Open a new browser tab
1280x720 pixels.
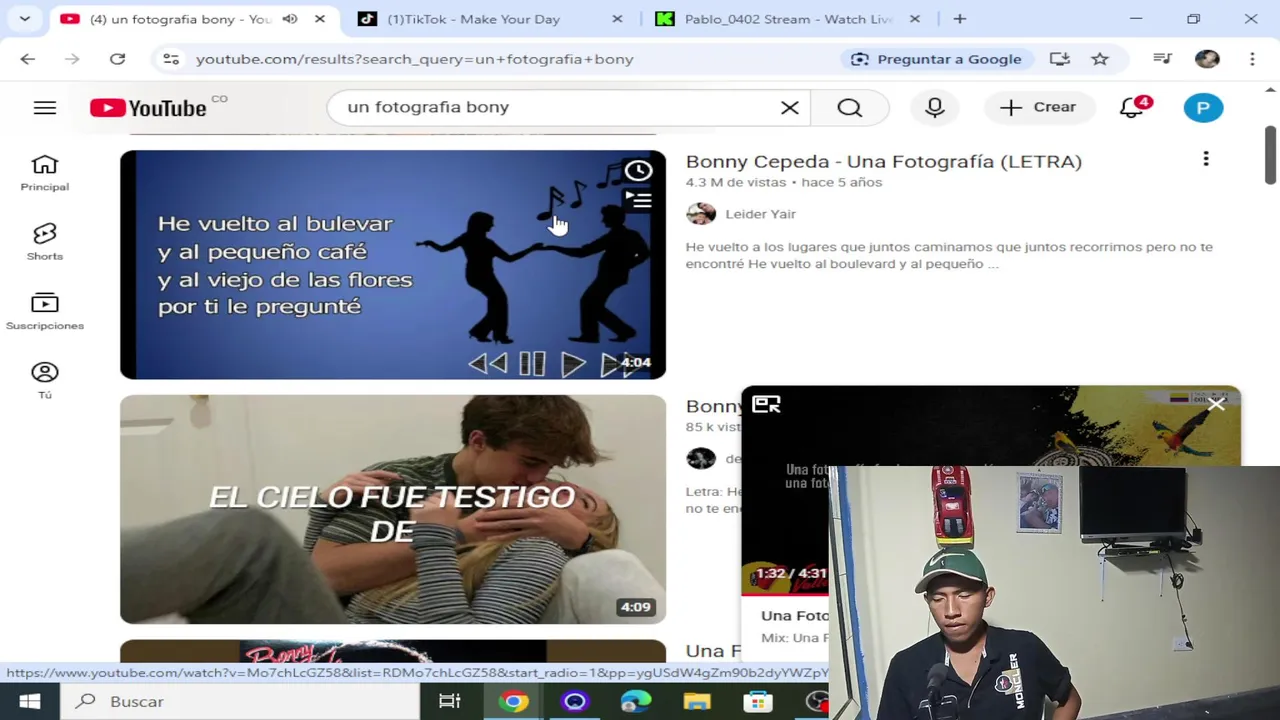click(x=960, y=19)
